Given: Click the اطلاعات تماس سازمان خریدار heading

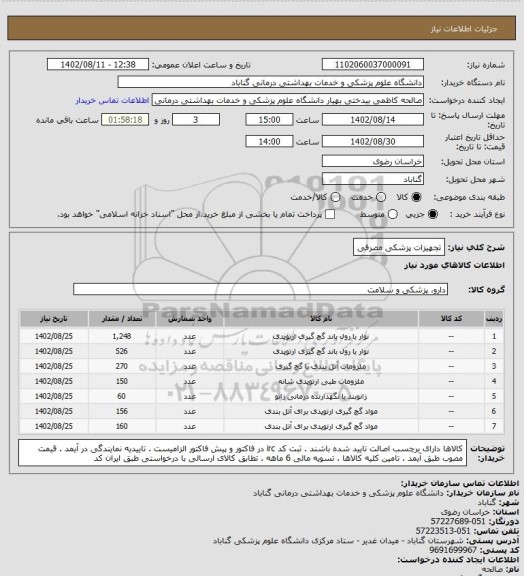Looking at the screenshot, I should coord(460,483).
